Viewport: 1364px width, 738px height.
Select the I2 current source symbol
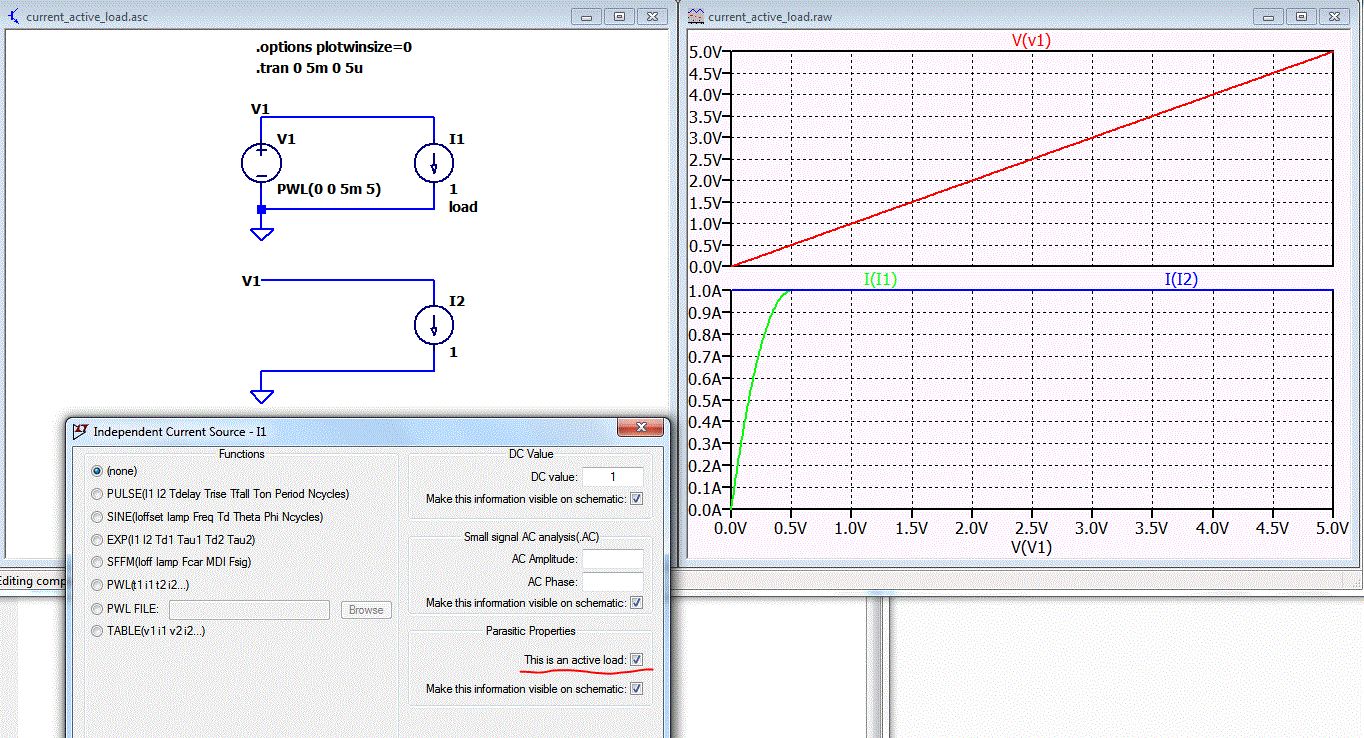pos(434,325)
